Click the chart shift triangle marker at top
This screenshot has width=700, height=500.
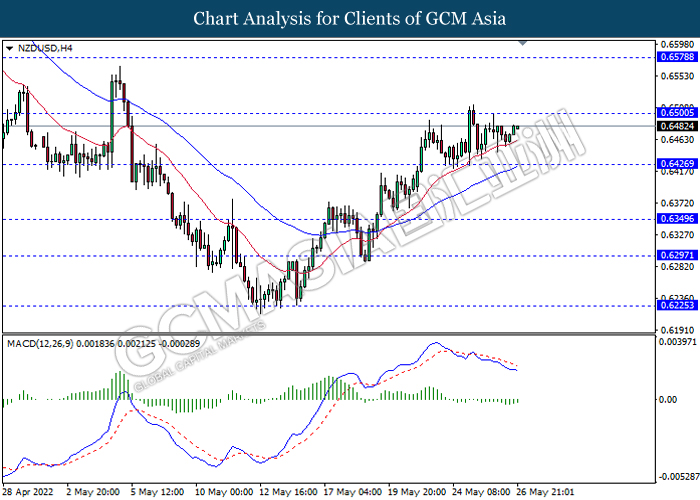[523, 43]
